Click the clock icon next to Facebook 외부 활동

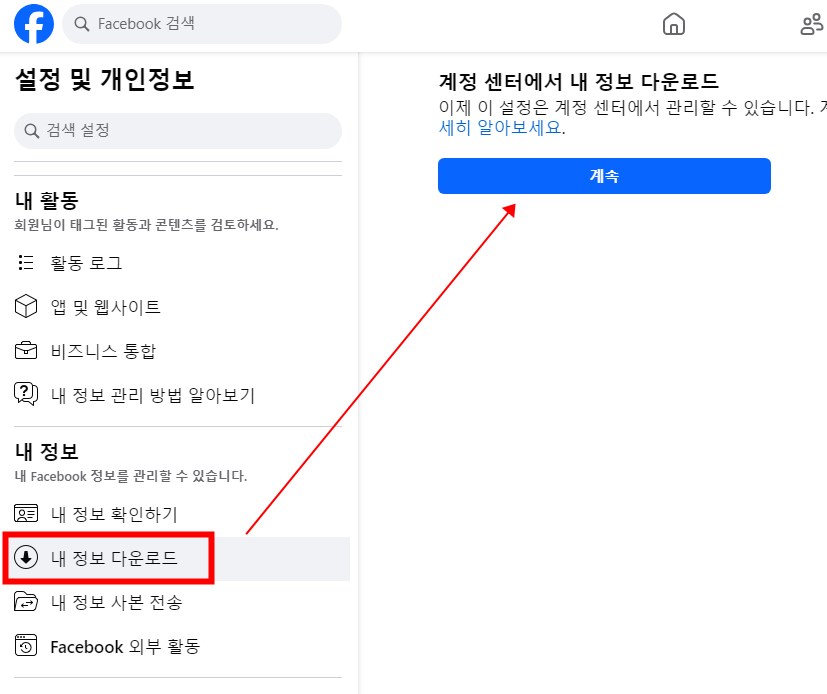click(x=25, y=646)
